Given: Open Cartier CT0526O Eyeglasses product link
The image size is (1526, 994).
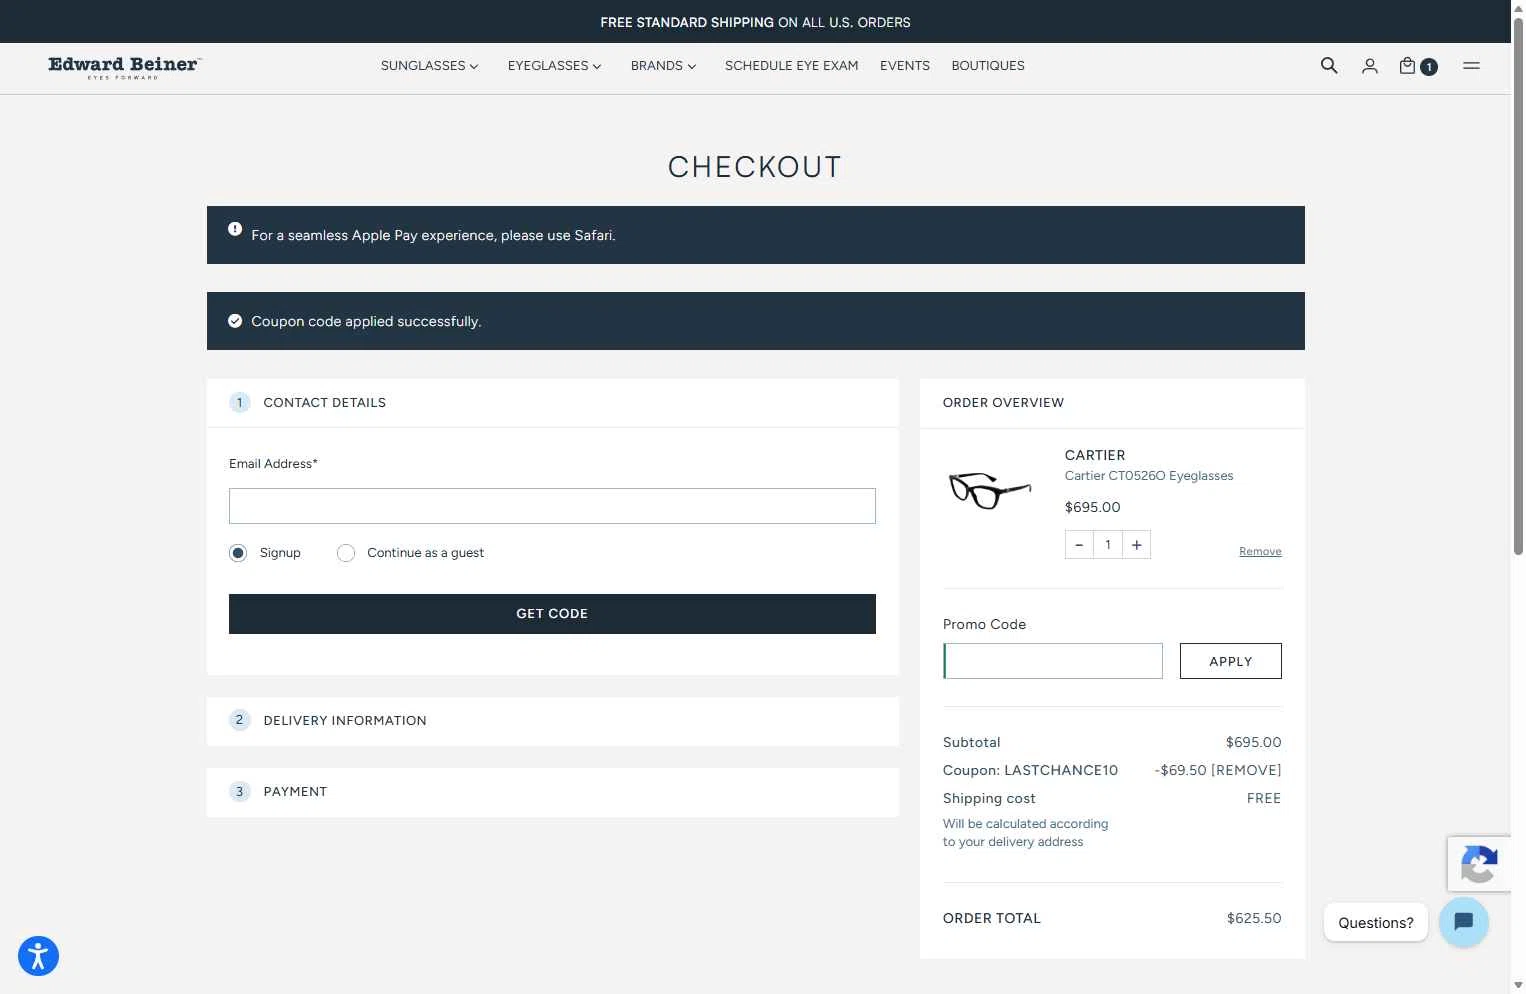Looking at the screenshot, I should point(1149,476).
